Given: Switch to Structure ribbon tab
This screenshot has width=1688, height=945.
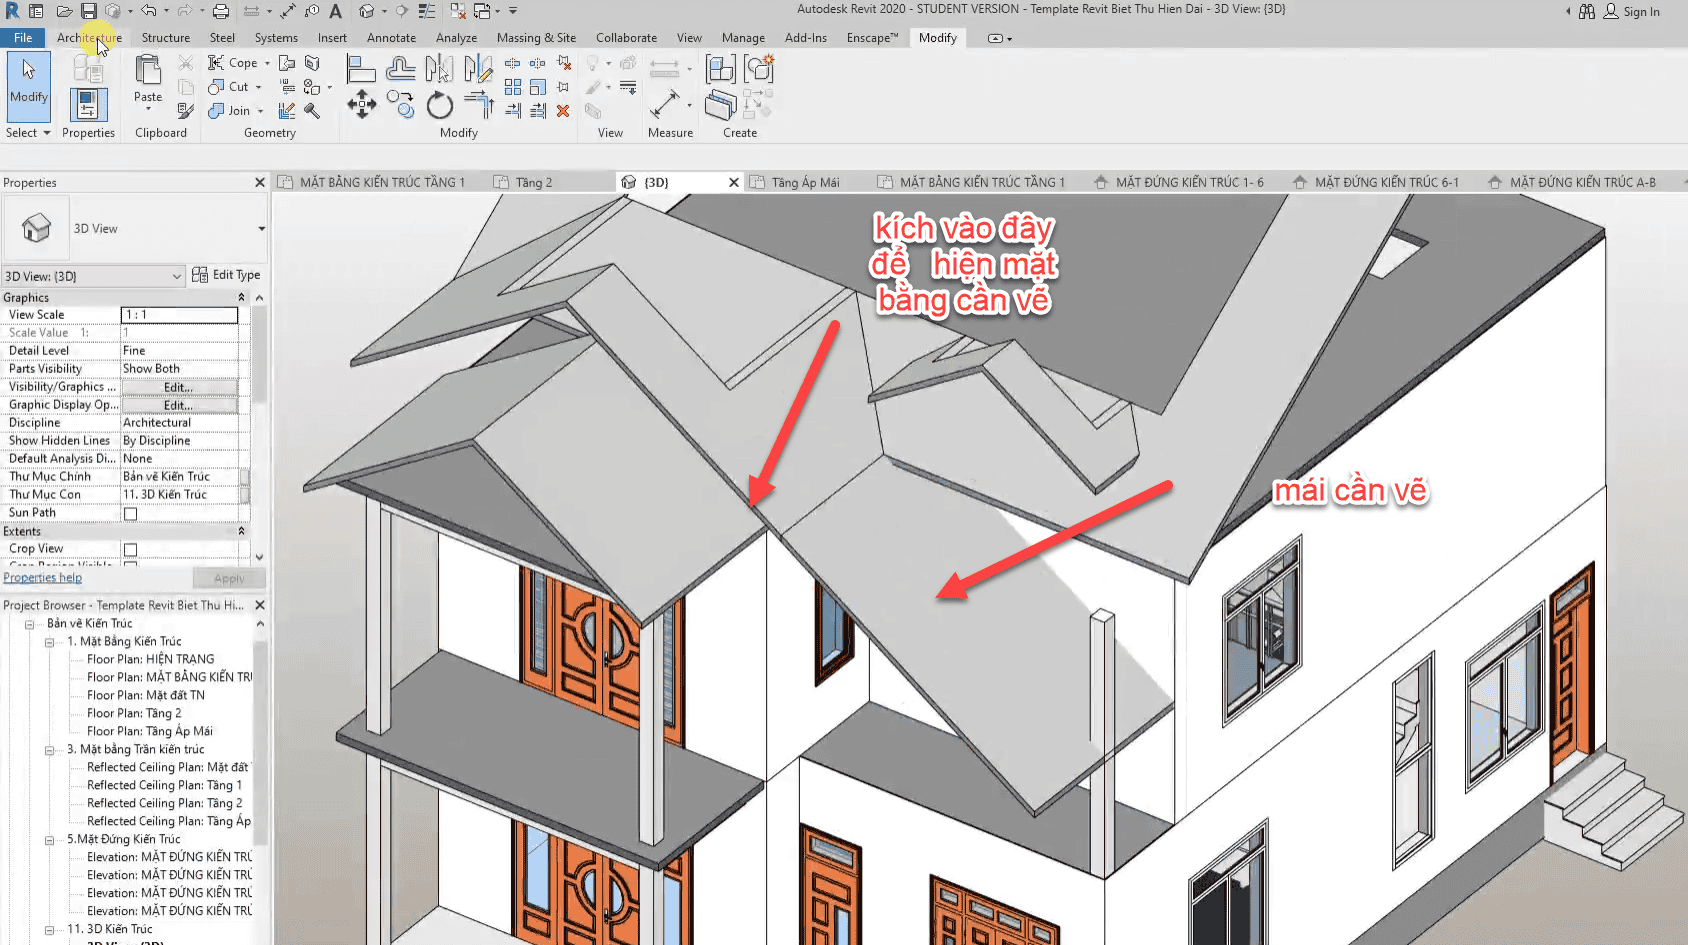Looking at the screenshot, I should [166, 38].
